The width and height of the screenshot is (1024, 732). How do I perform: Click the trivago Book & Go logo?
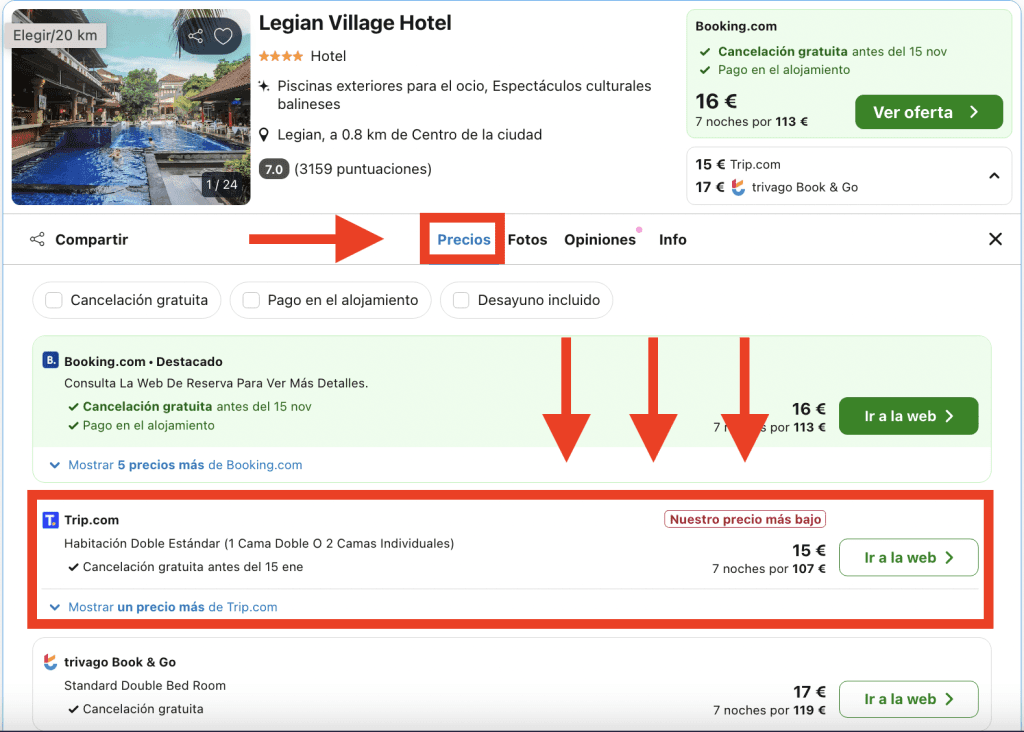[51, 662]
